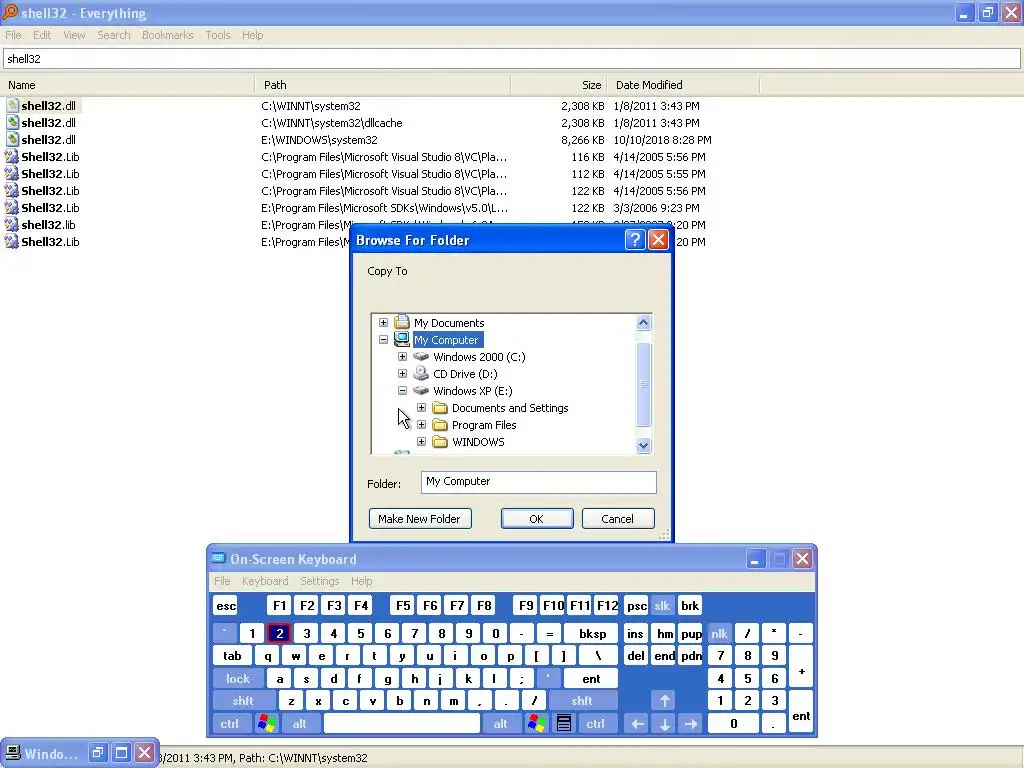1024x768 pixels.
Task: Click the On-Screen Keyboard title bar icon
Action: click(218, 558)
